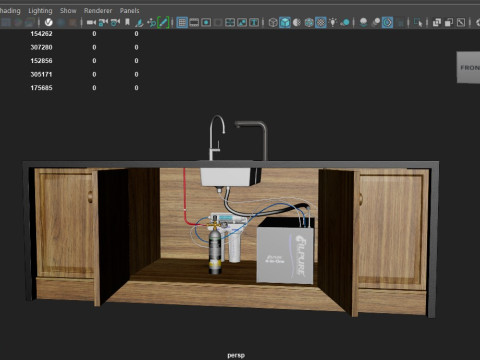Click the FRONT face of the view cube

[468, 67]
